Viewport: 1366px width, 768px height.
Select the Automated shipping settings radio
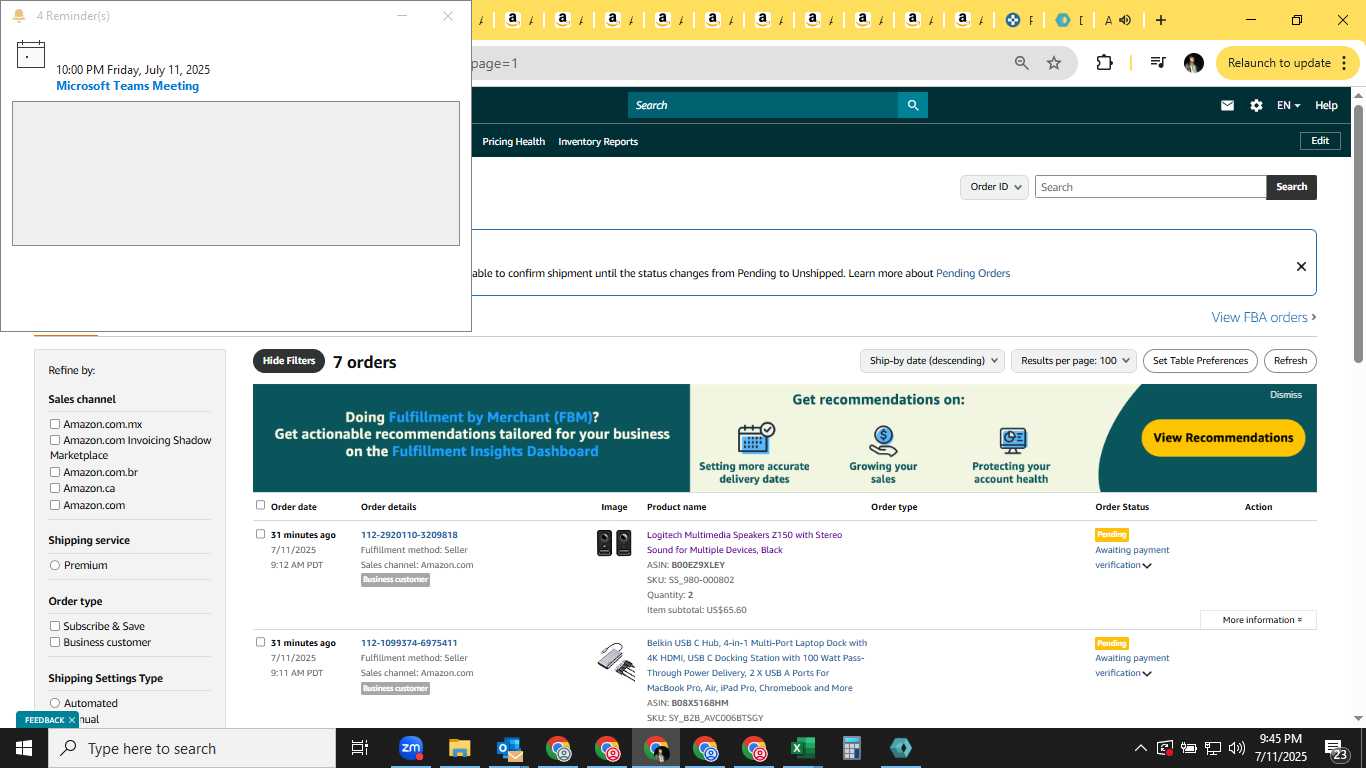pos(55,703)
